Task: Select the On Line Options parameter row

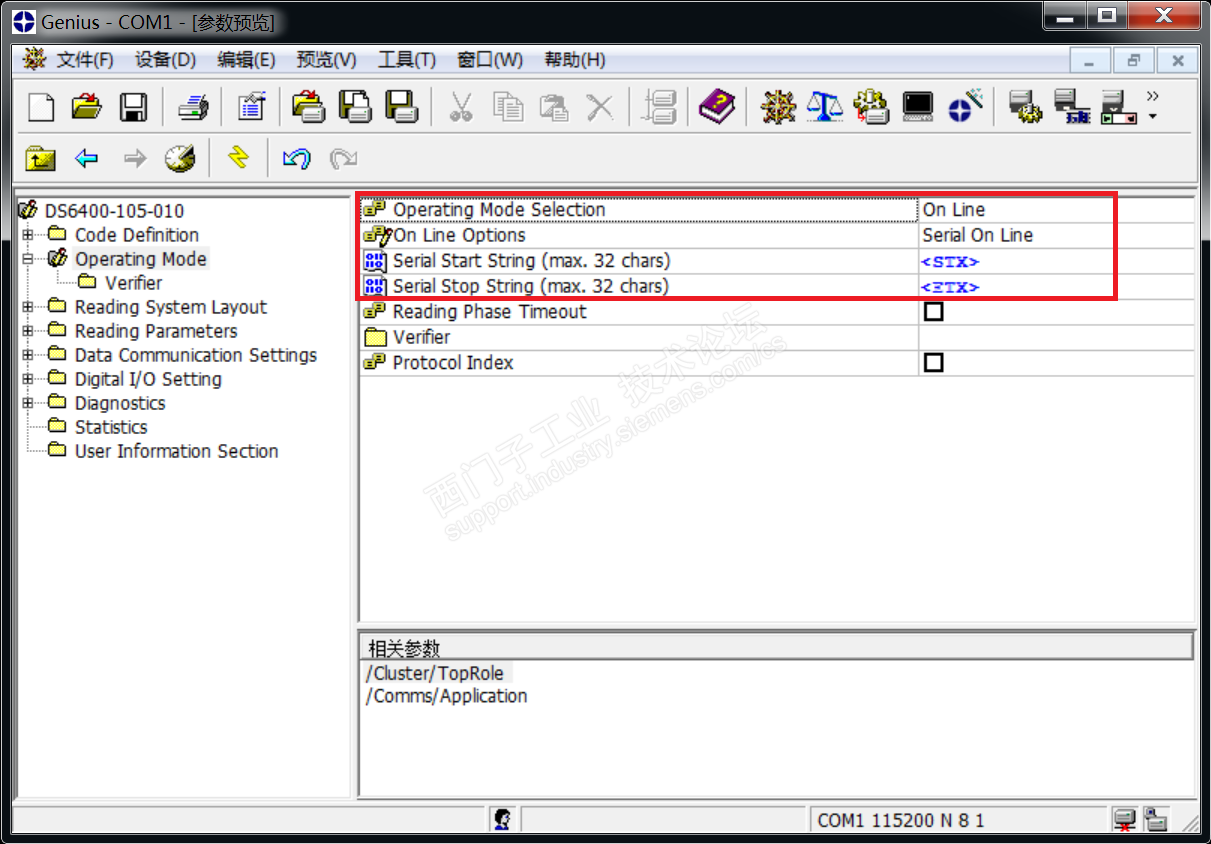Action: pos(638,235)
